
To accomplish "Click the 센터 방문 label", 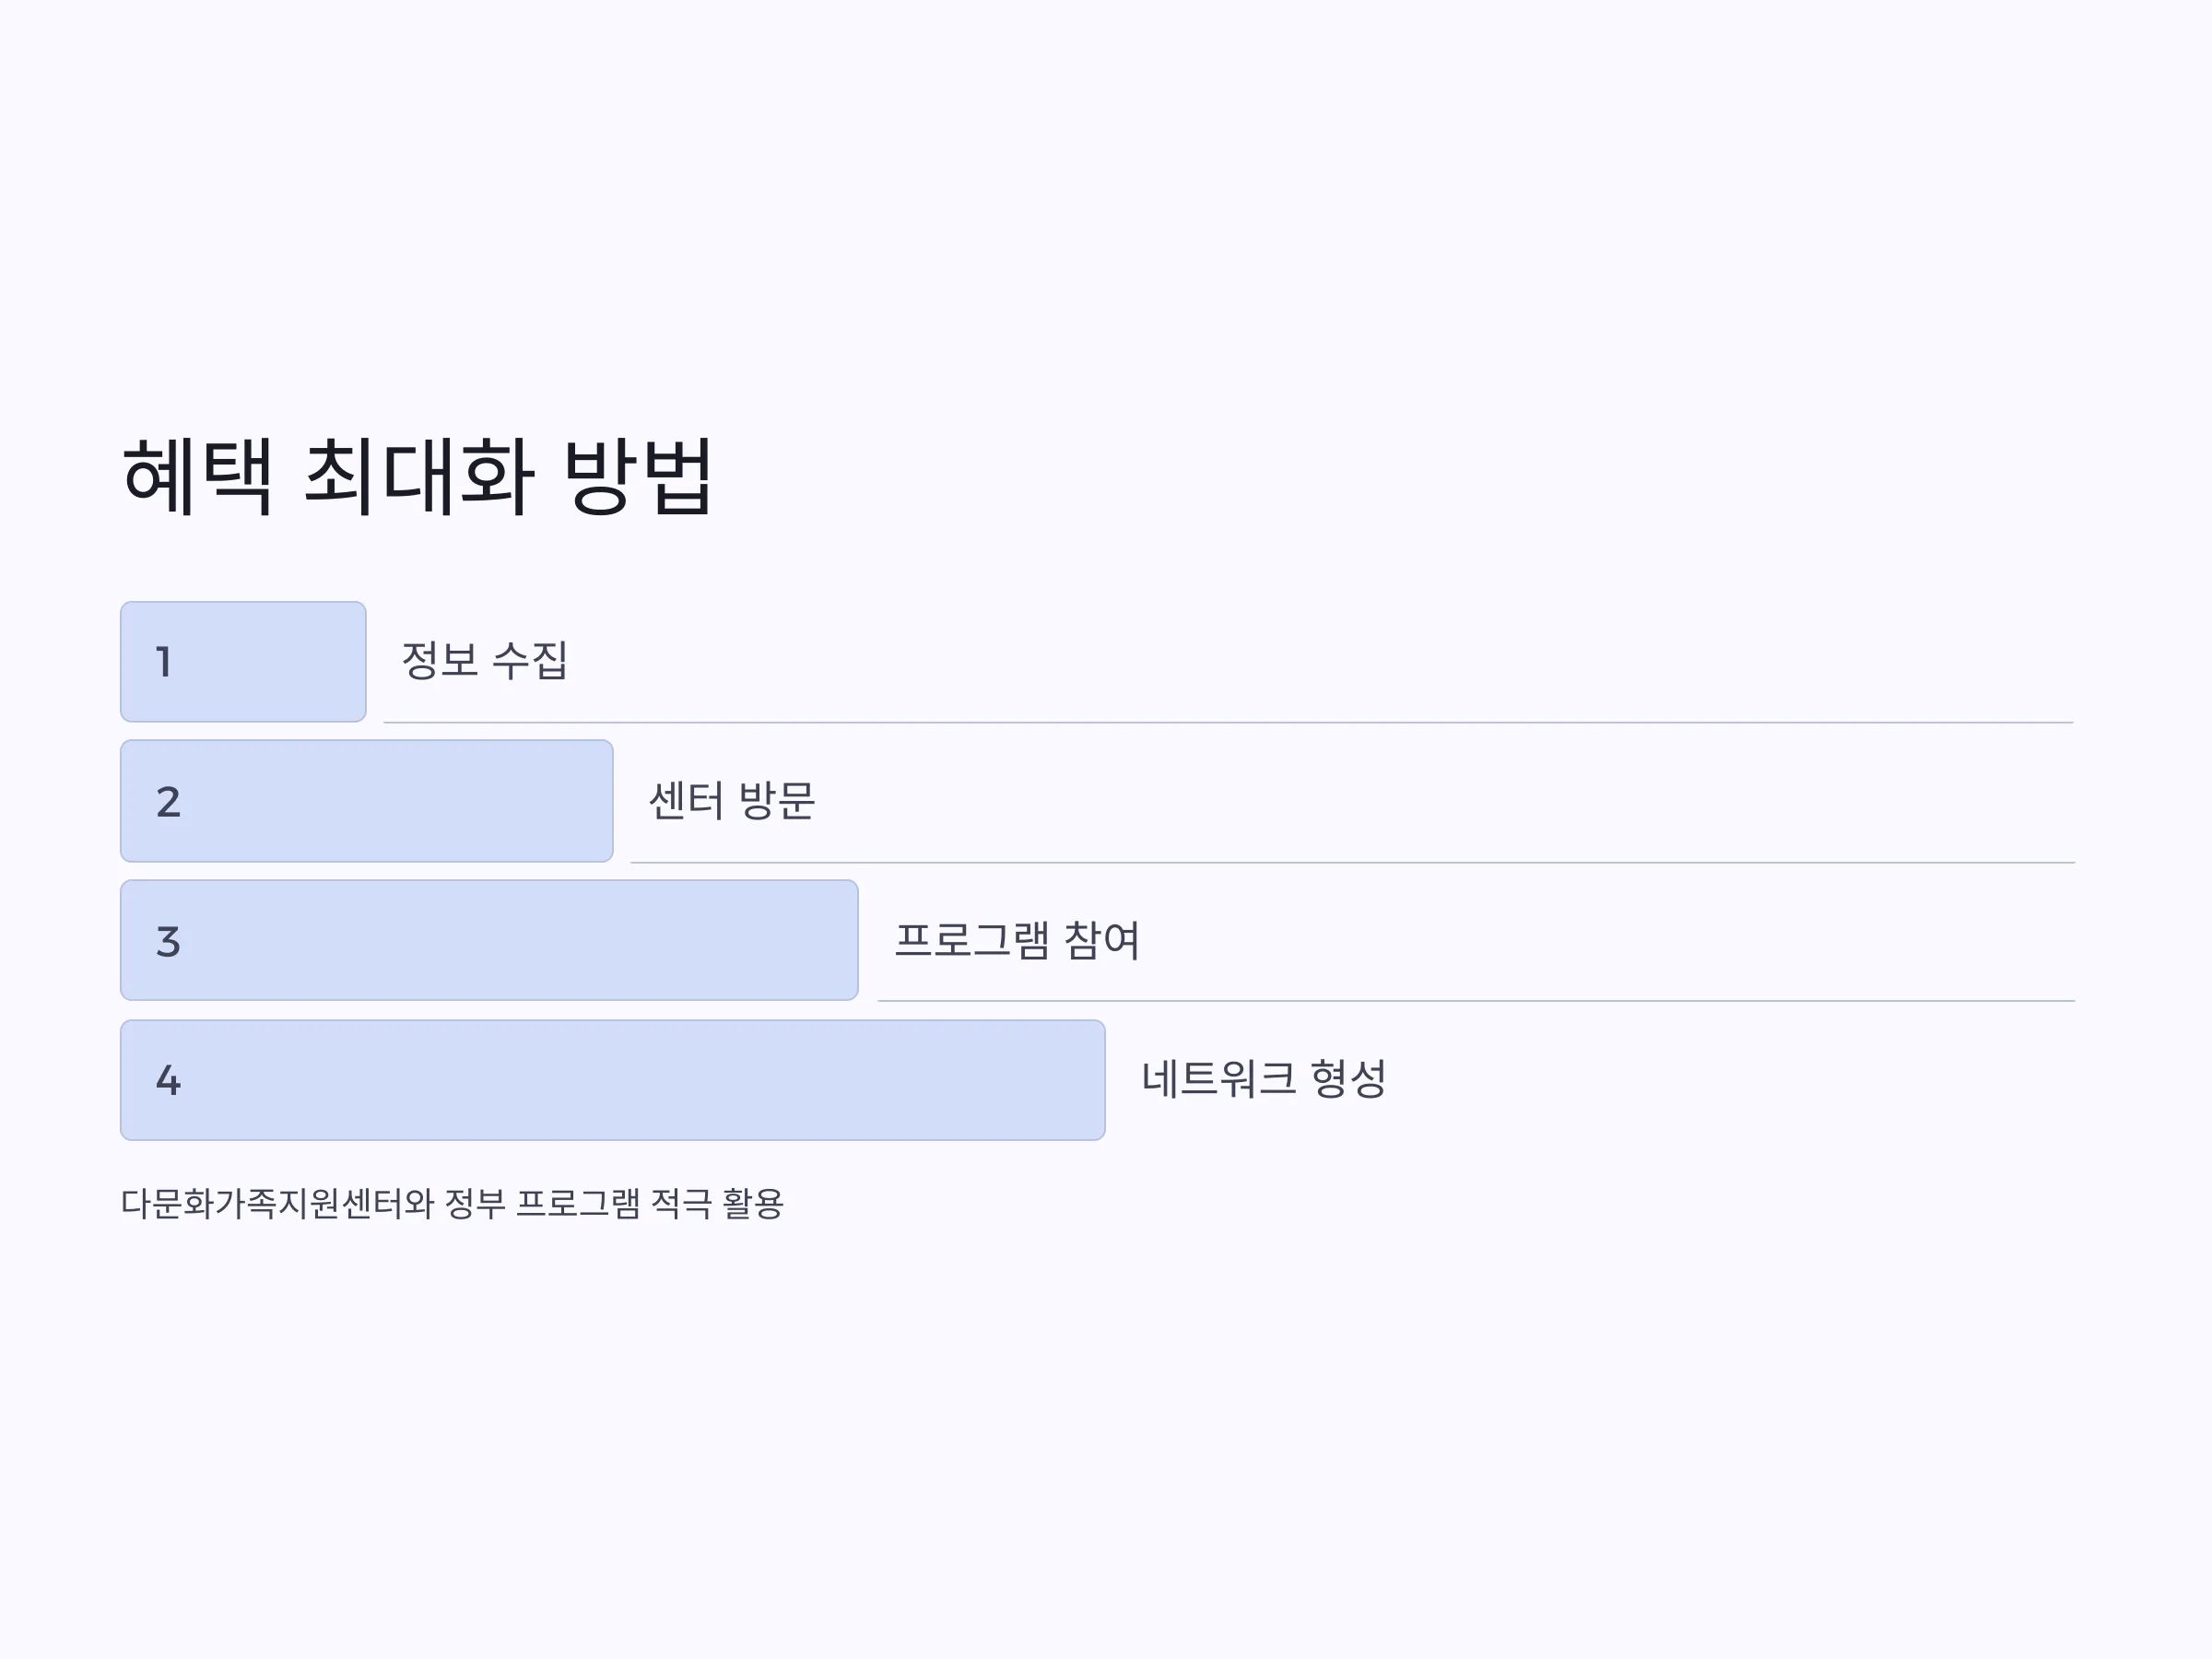I will [x=732, y=801].
